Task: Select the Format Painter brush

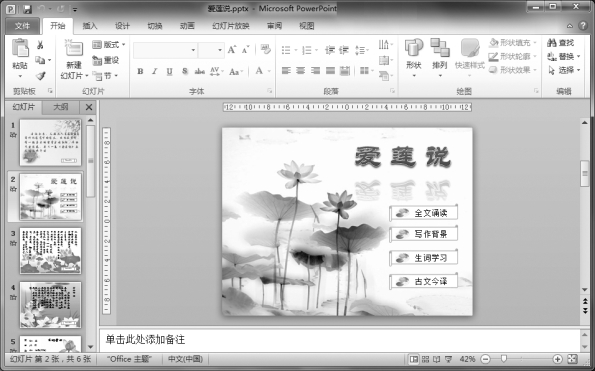Action: [x=41, y=75]
